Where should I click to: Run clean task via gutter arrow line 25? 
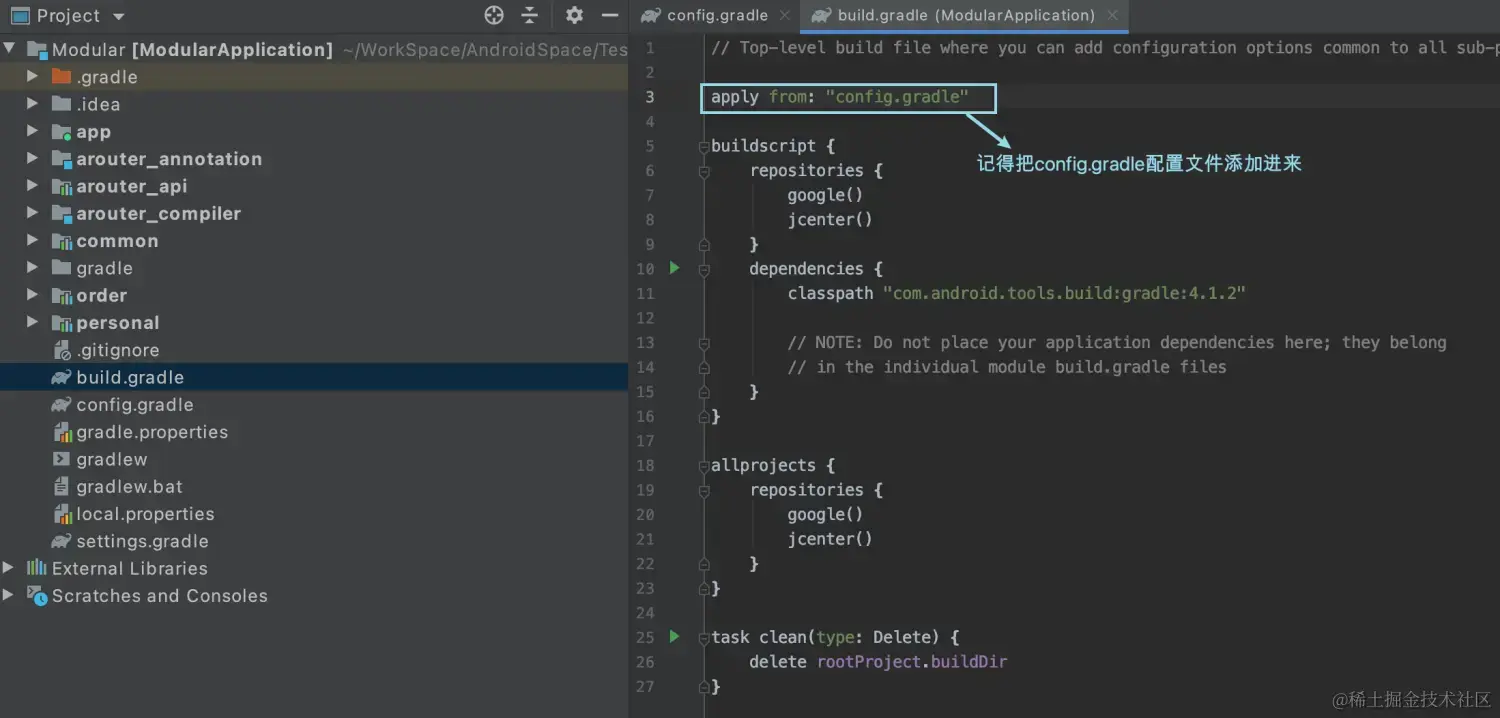click(x=674, y=636)
